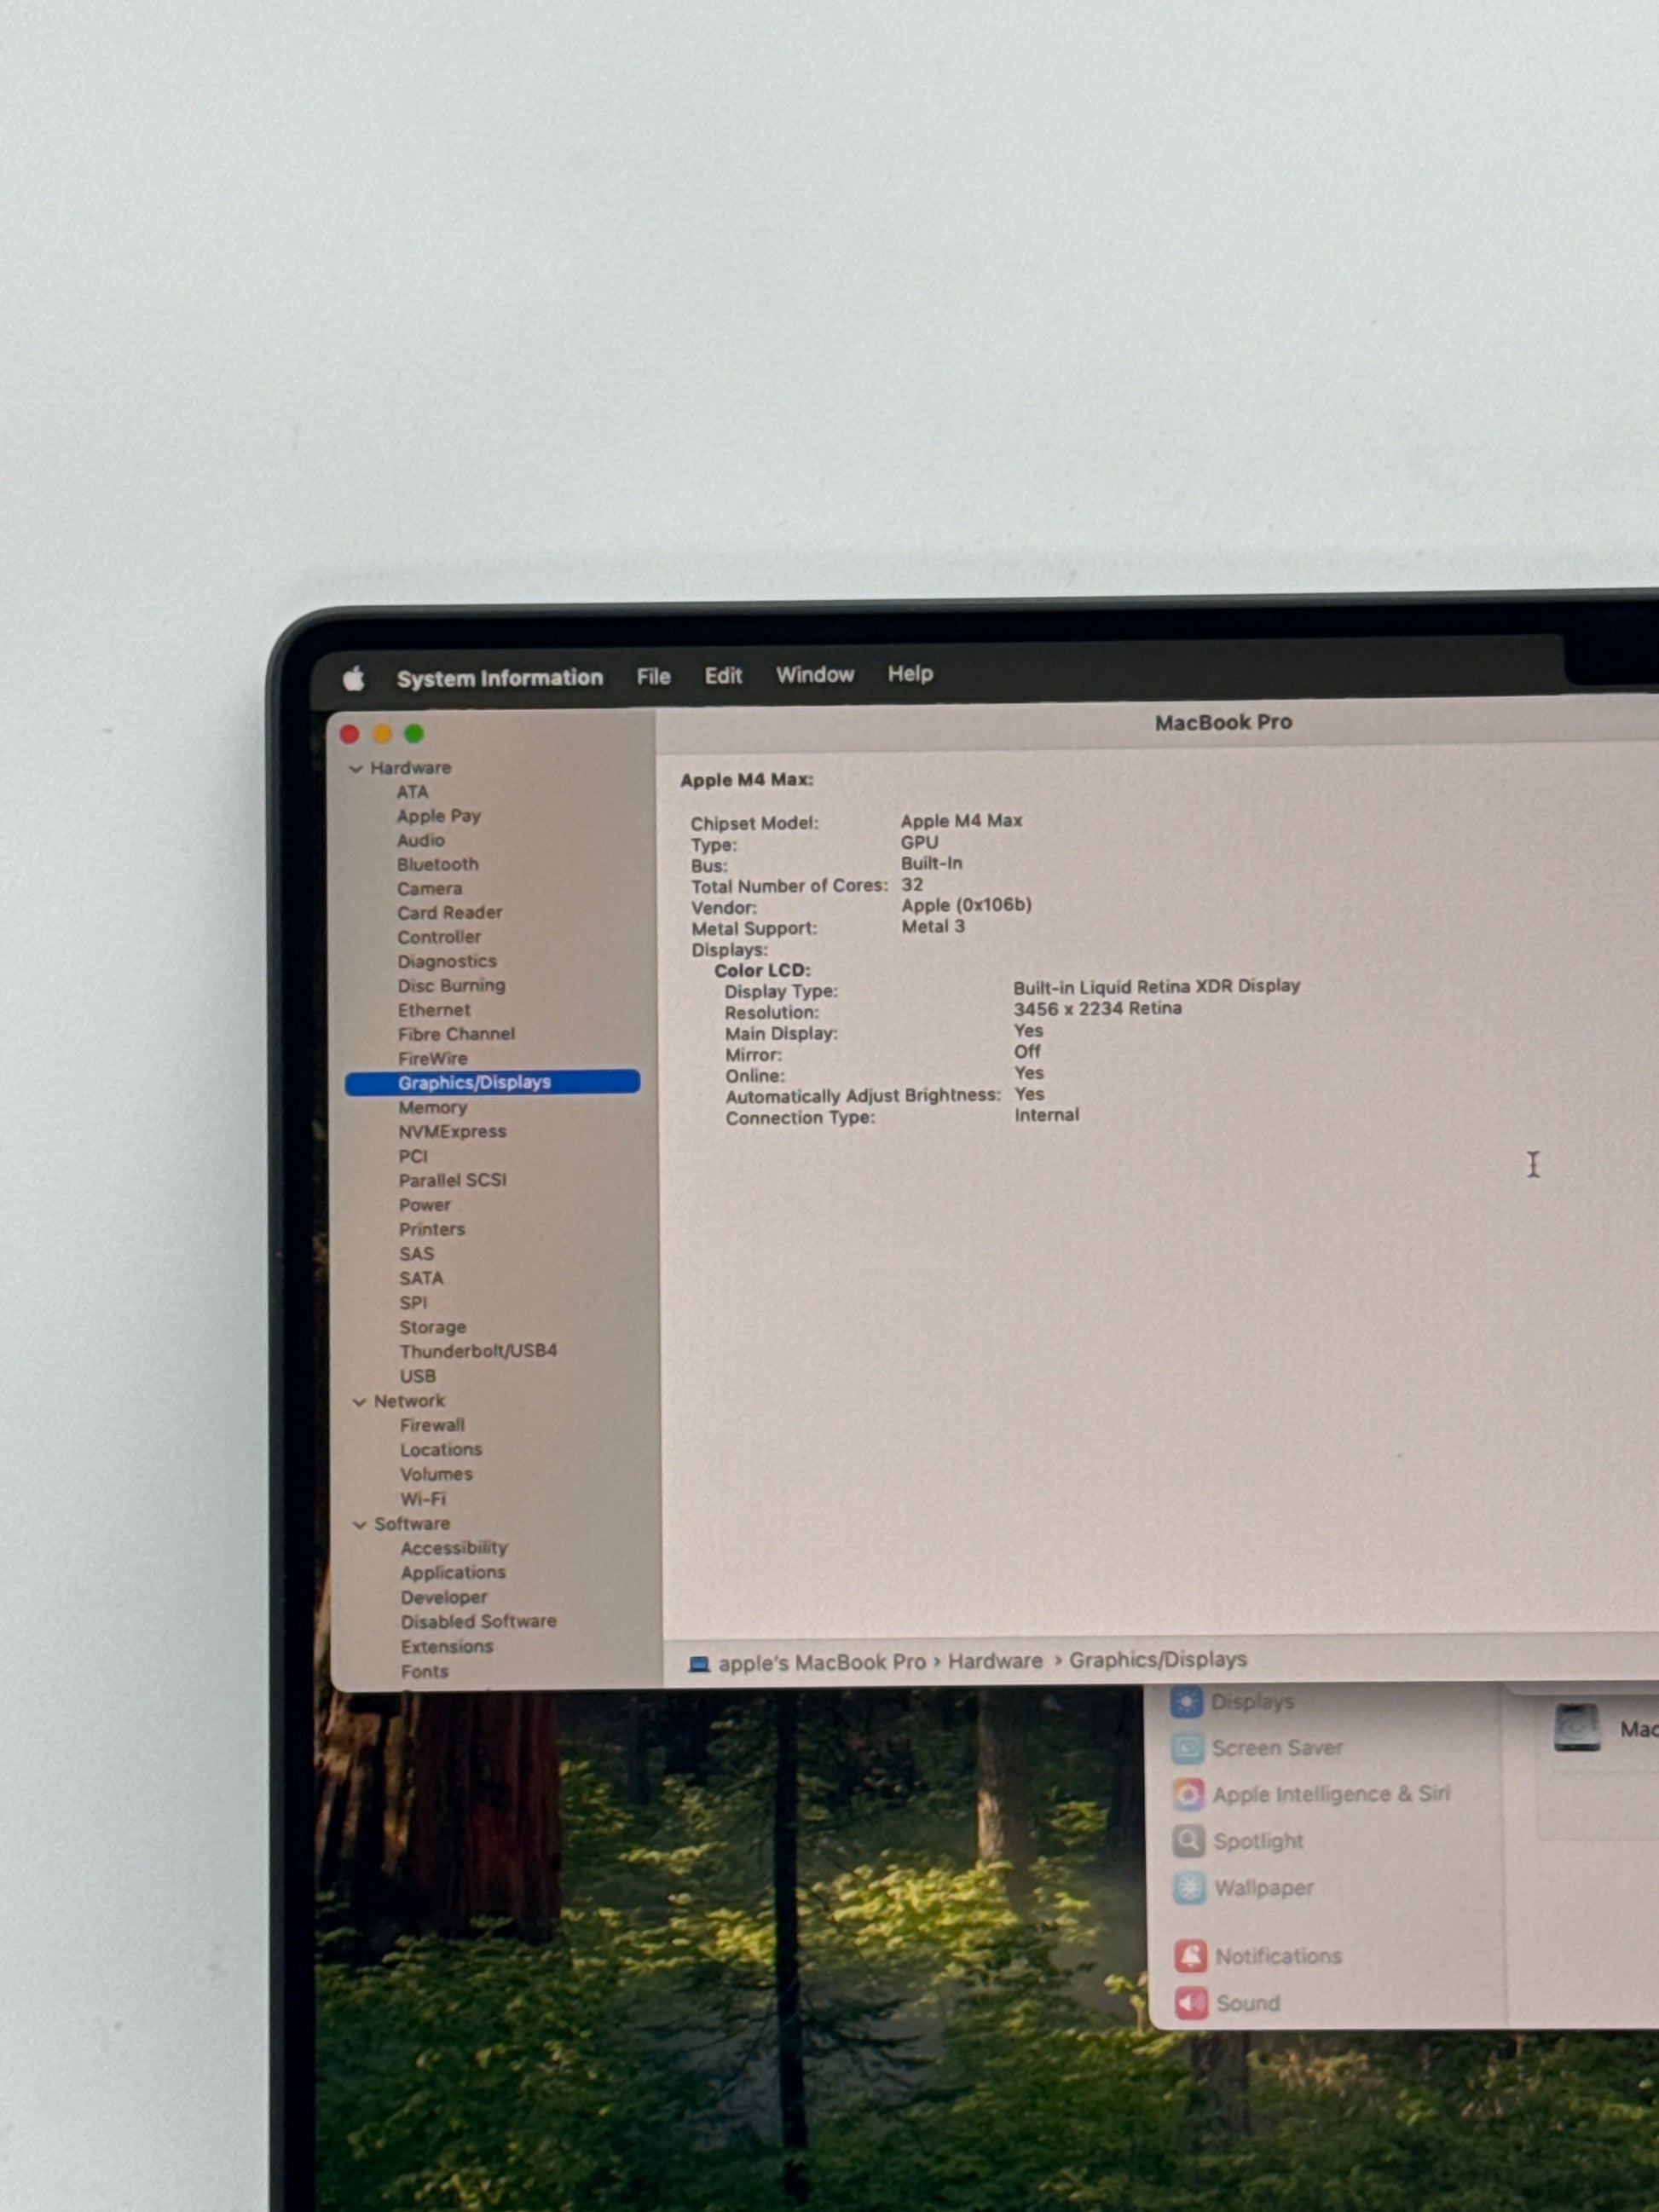Select Memory in the sidebar

pyautogui.click(x=432, y=1108)
